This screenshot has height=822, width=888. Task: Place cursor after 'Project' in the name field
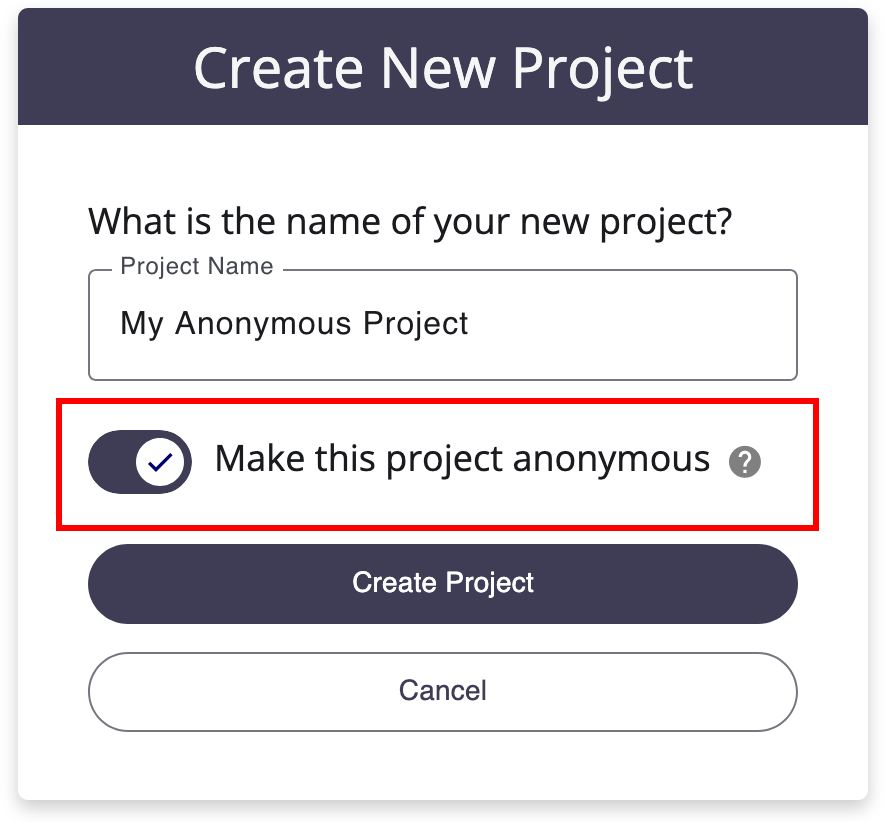coord(469,324)
